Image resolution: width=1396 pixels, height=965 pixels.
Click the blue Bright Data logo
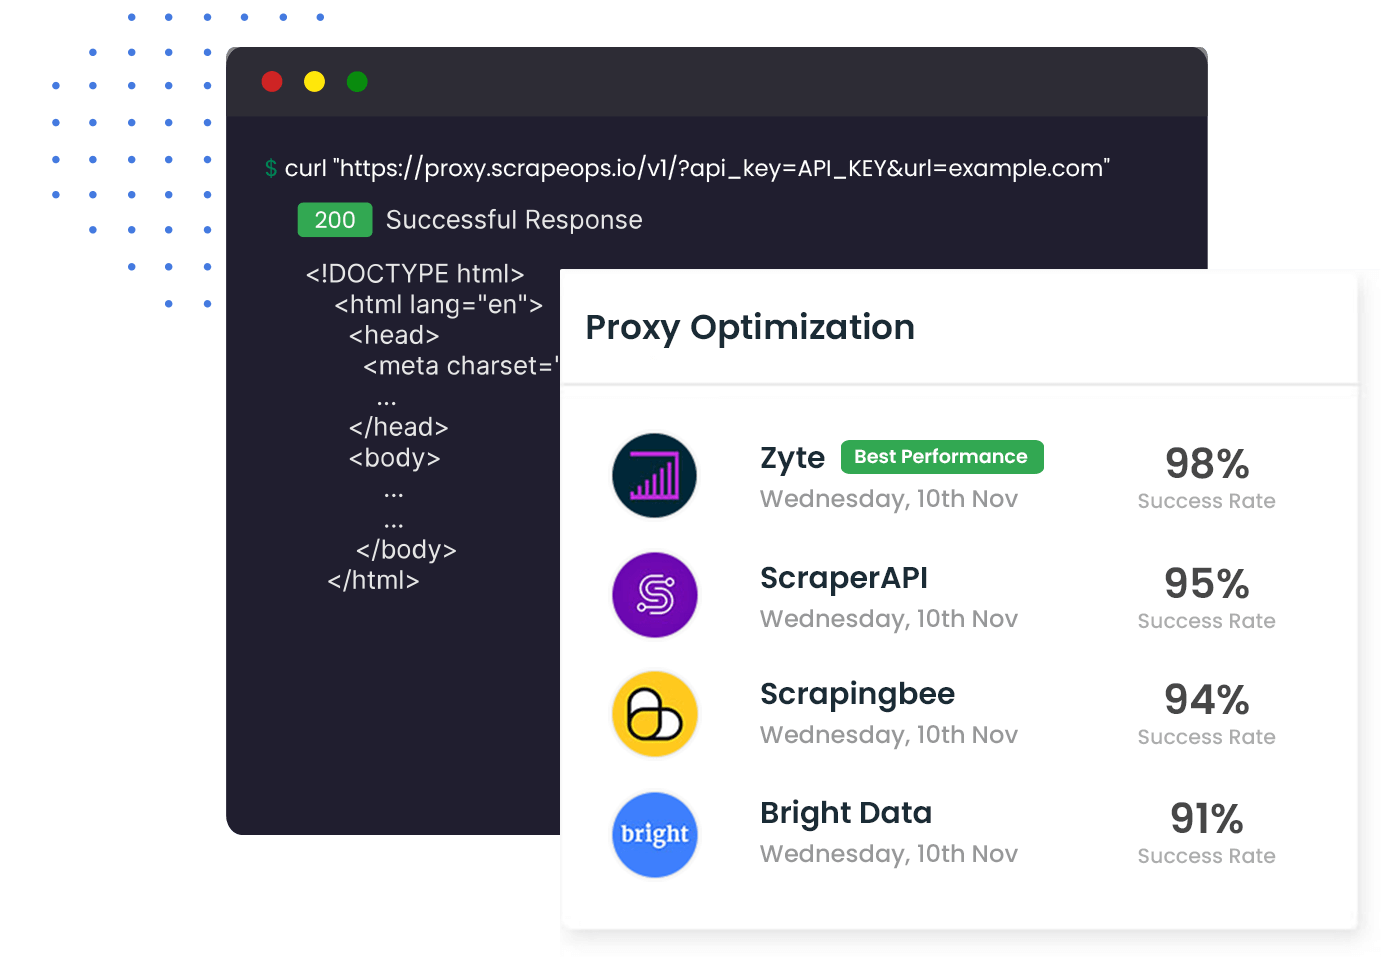coord(654,834)
